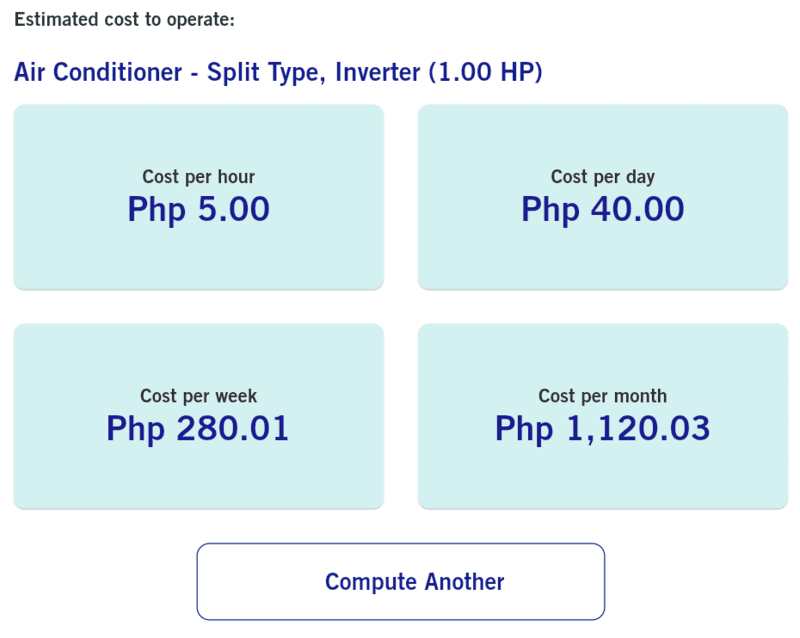Screen dimensions: 800x638
Task: Click the word 'Another' on the bottom button
Action: coord(464,582)
